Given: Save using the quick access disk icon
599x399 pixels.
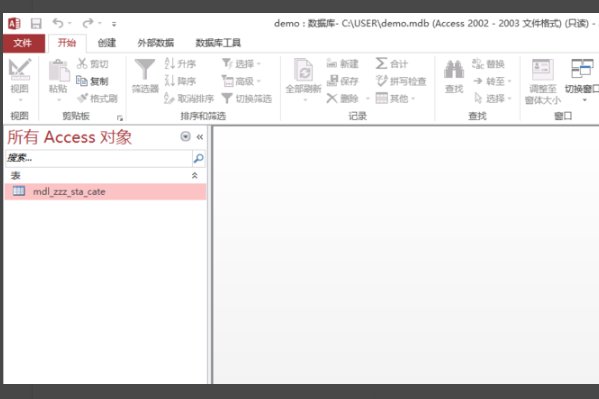Looking at the screenshot, I should point(36,24).
